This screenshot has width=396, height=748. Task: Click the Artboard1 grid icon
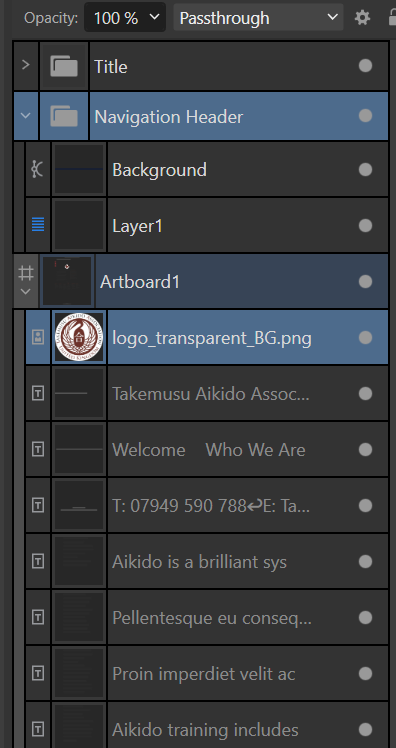(x=26, y=274)
